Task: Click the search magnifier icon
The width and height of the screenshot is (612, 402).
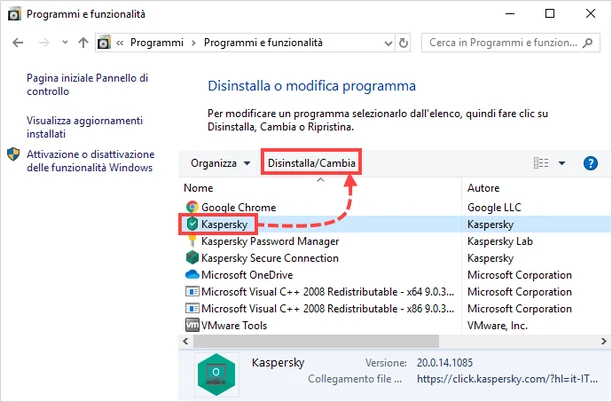Action: [x=587, y=43]
